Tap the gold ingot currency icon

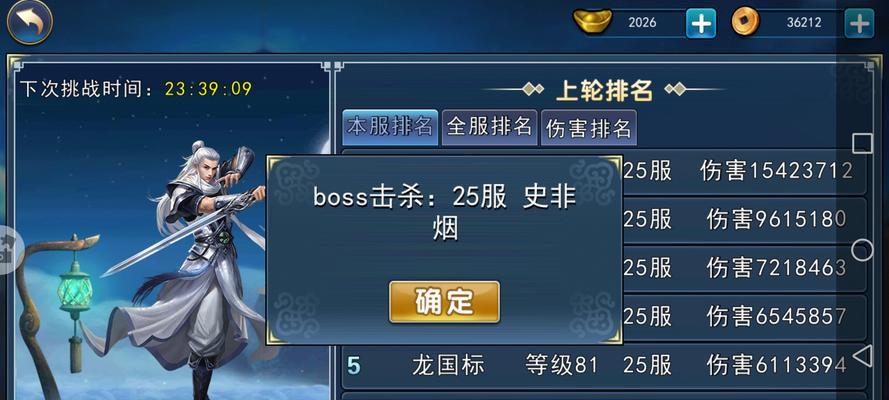point(592,22)
